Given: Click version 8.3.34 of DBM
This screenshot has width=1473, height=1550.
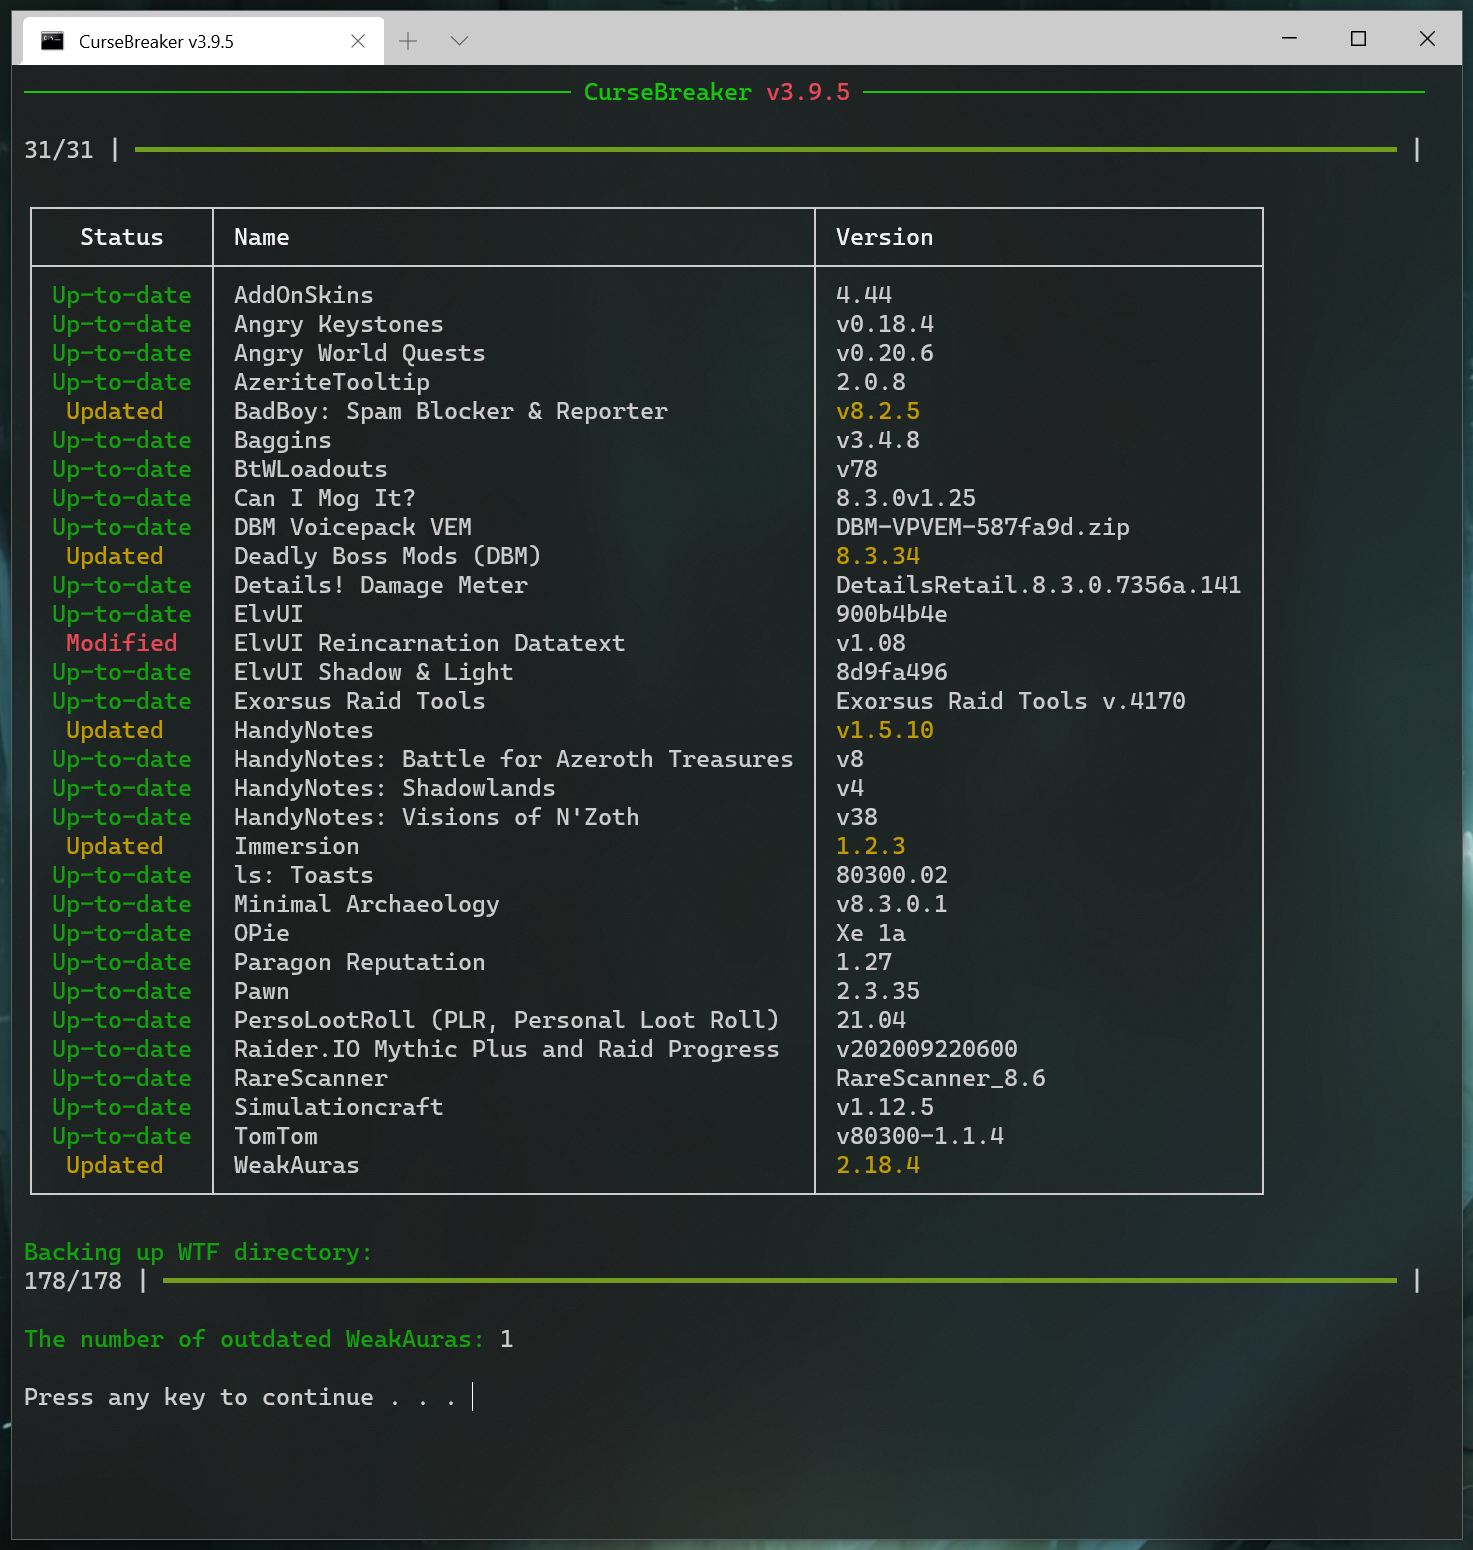Looking at the screenshot, I should 878,556.
